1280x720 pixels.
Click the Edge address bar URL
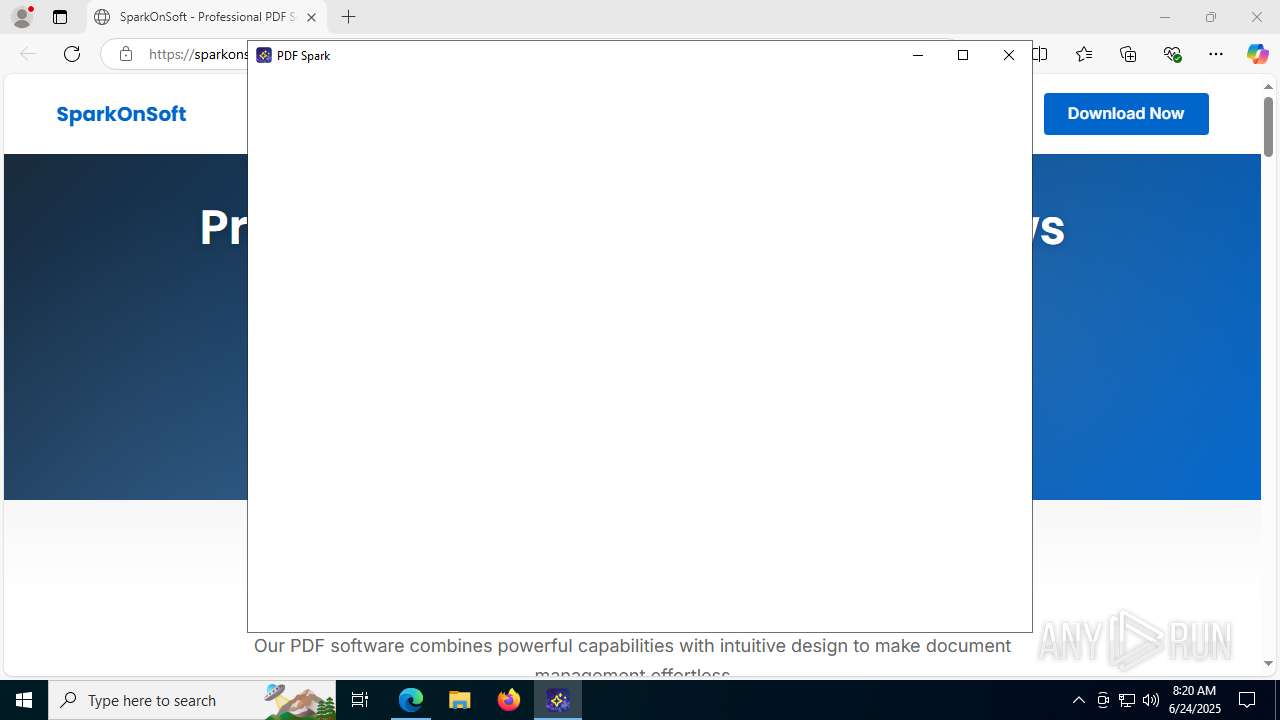click(x=198, y=54)
